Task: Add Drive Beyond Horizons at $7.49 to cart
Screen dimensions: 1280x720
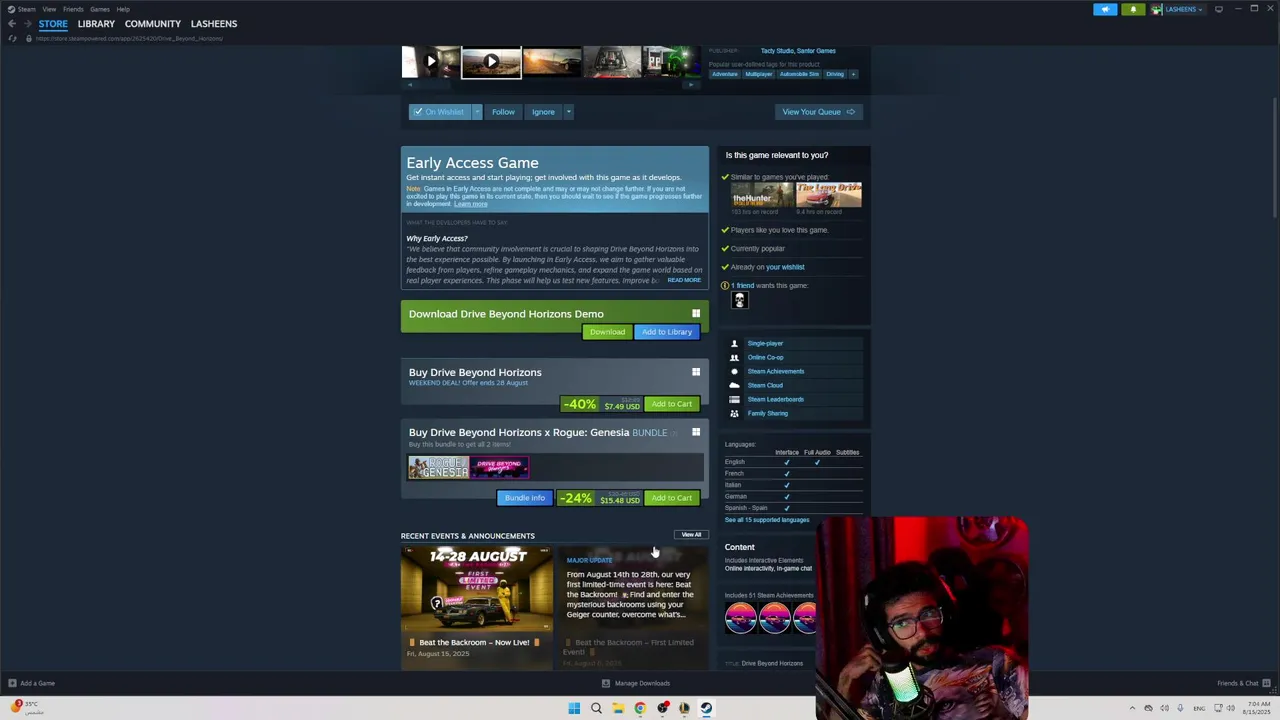Action: [671, 404]
